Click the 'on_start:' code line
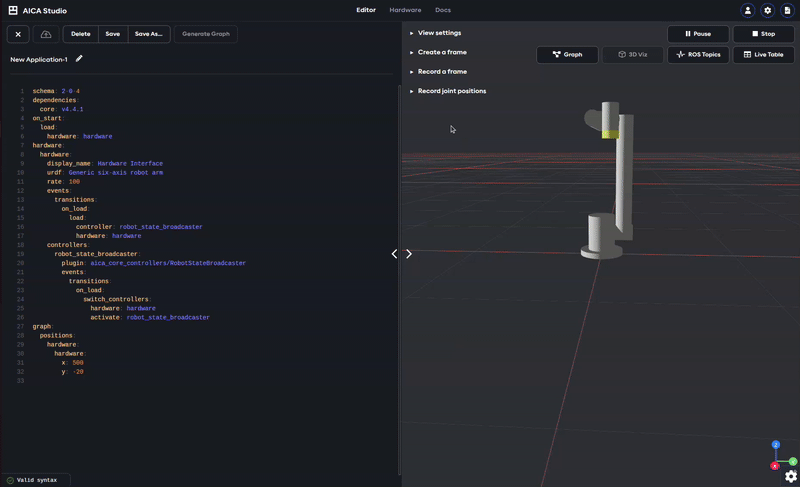This screenshot has height=487, width=800. (x=48, y=118)
